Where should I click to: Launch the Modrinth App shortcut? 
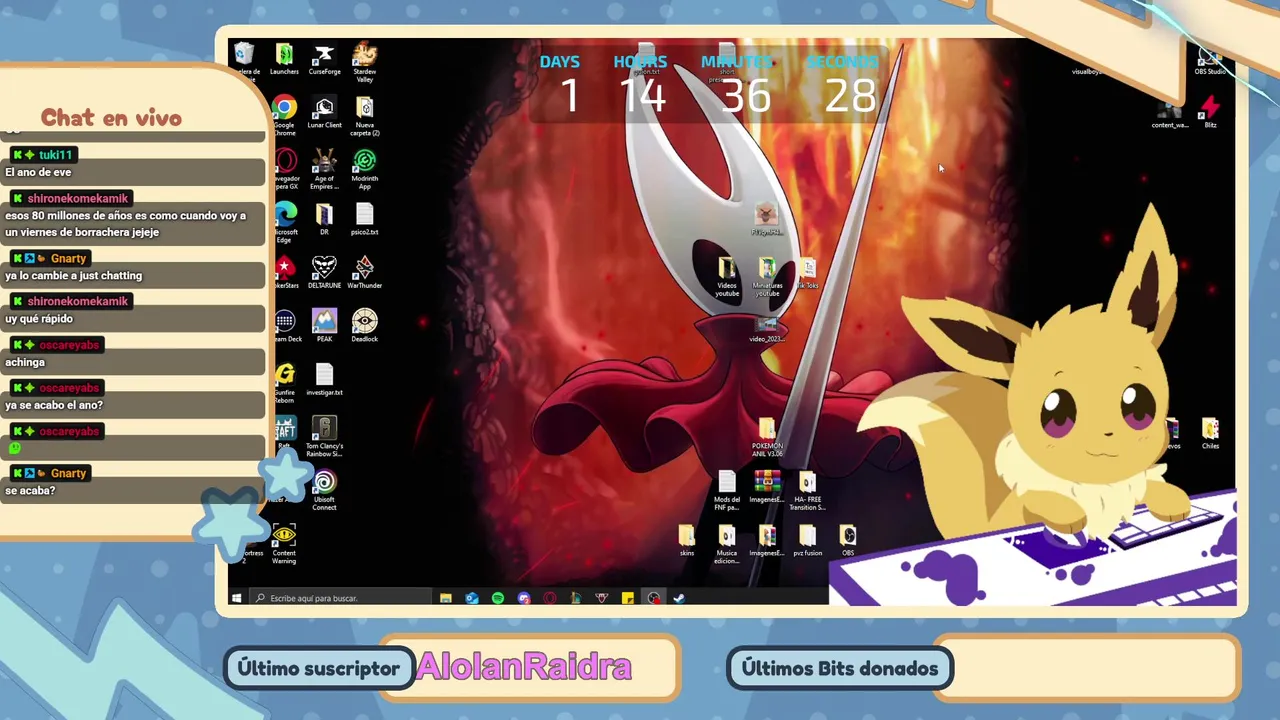(x=364, y=170)
